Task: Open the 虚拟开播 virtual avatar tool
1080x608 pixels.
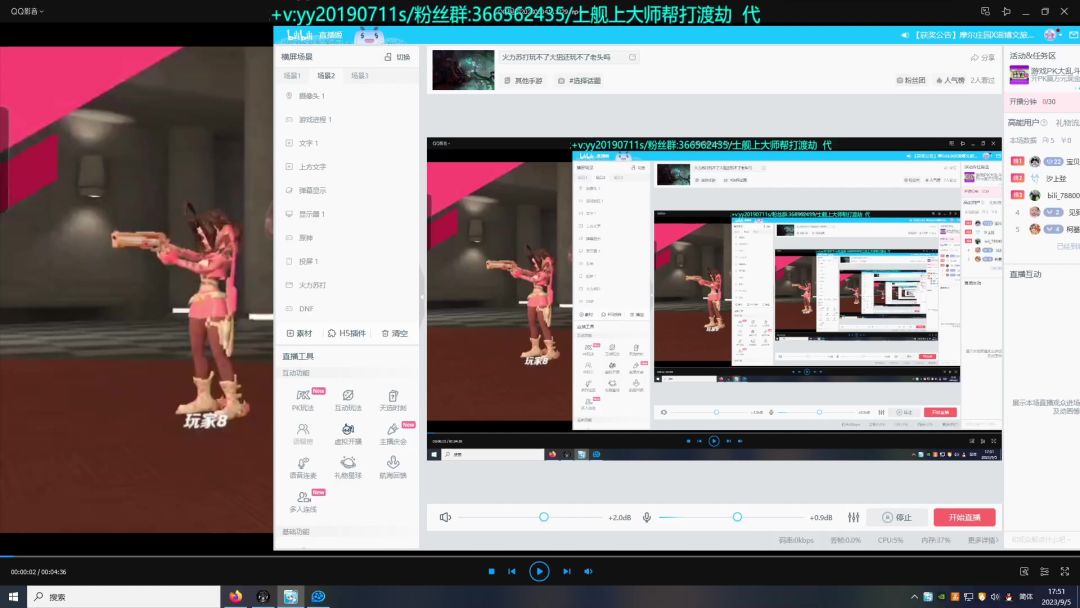Action: coord(348,434)
